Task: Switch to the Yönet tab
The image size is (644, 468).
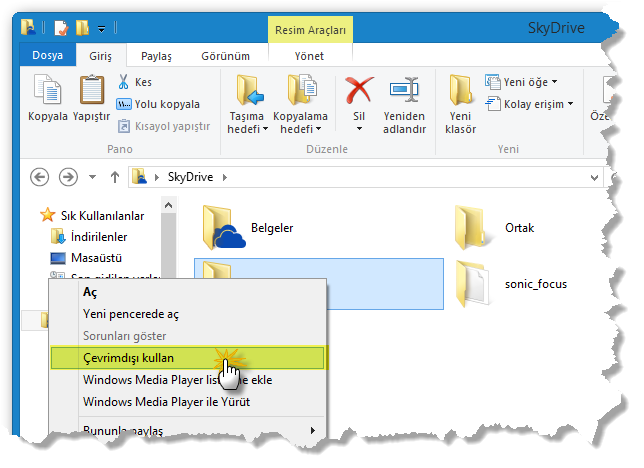Action: [309, 56]
